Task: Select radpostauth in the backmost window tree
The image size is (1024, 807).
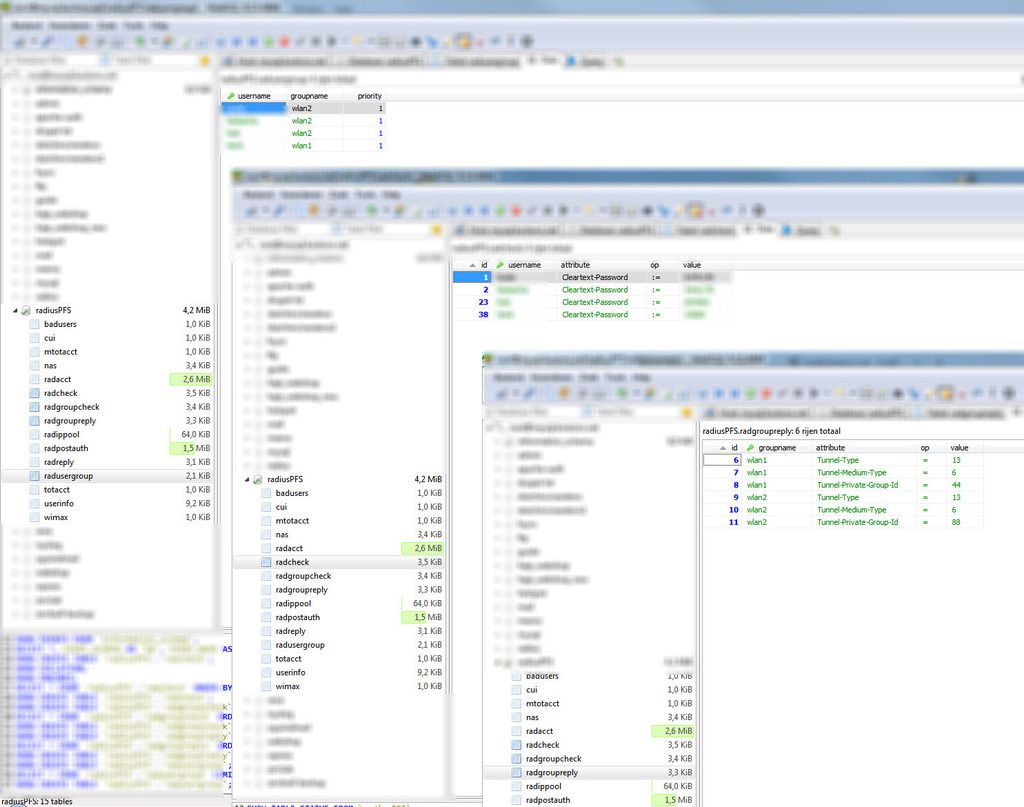Action: click(x=66, y=449)
